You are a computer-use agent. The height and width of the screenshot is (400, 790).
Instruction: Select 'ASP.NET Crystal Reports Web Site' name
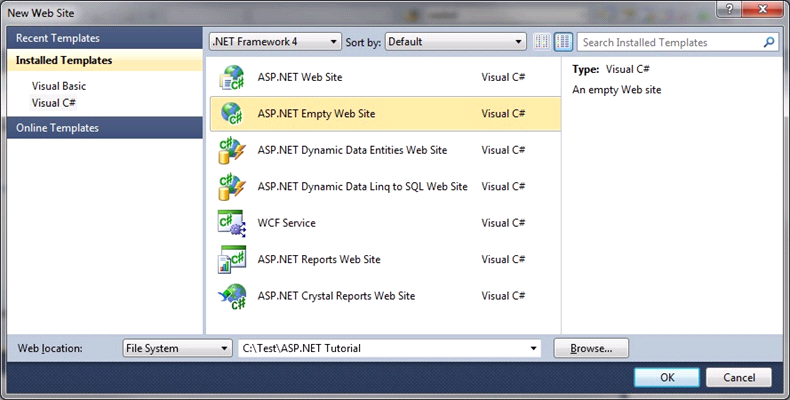point(336,296)
